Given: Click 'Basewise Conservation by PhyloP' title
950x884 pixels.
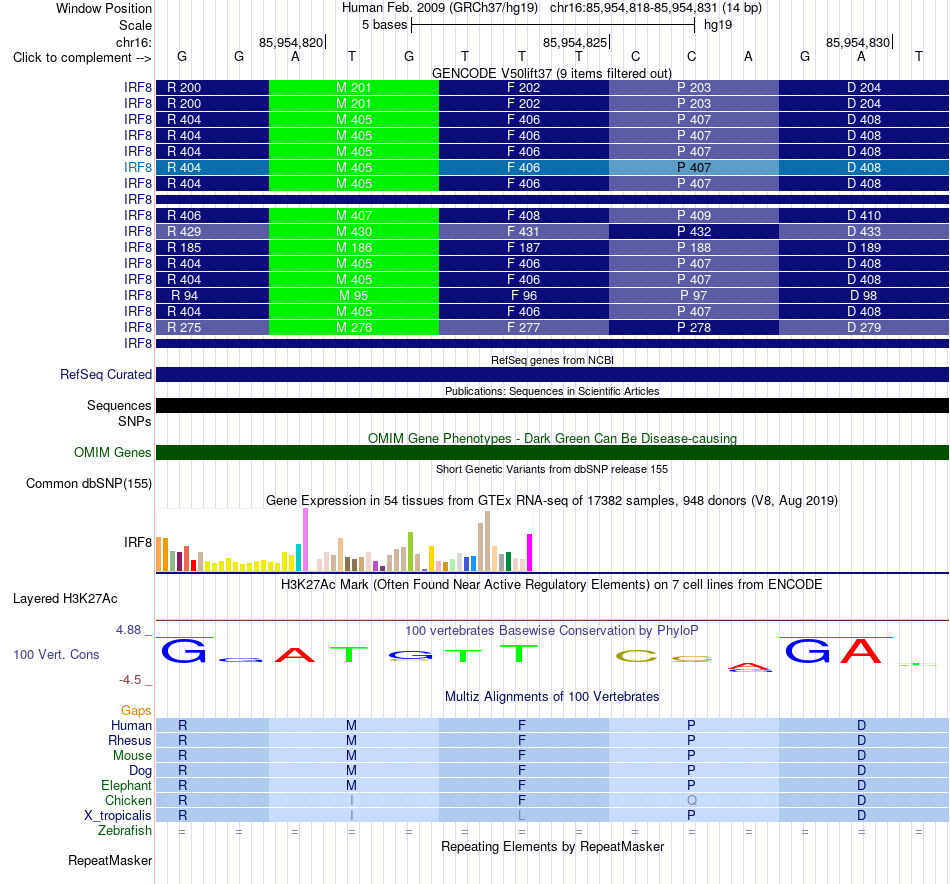Looking at the screenshot, I should [x=551, y=631].
